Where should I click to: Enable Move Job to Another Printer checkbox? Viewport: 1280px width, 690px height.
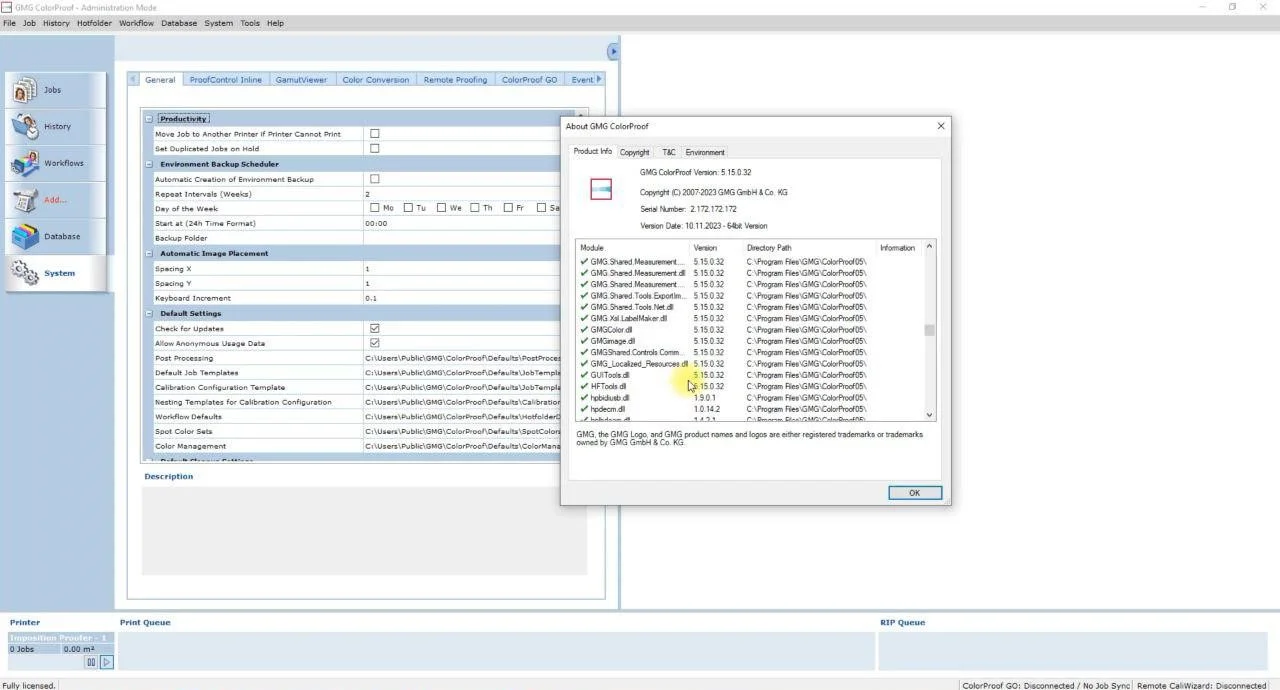pos(375,133)
